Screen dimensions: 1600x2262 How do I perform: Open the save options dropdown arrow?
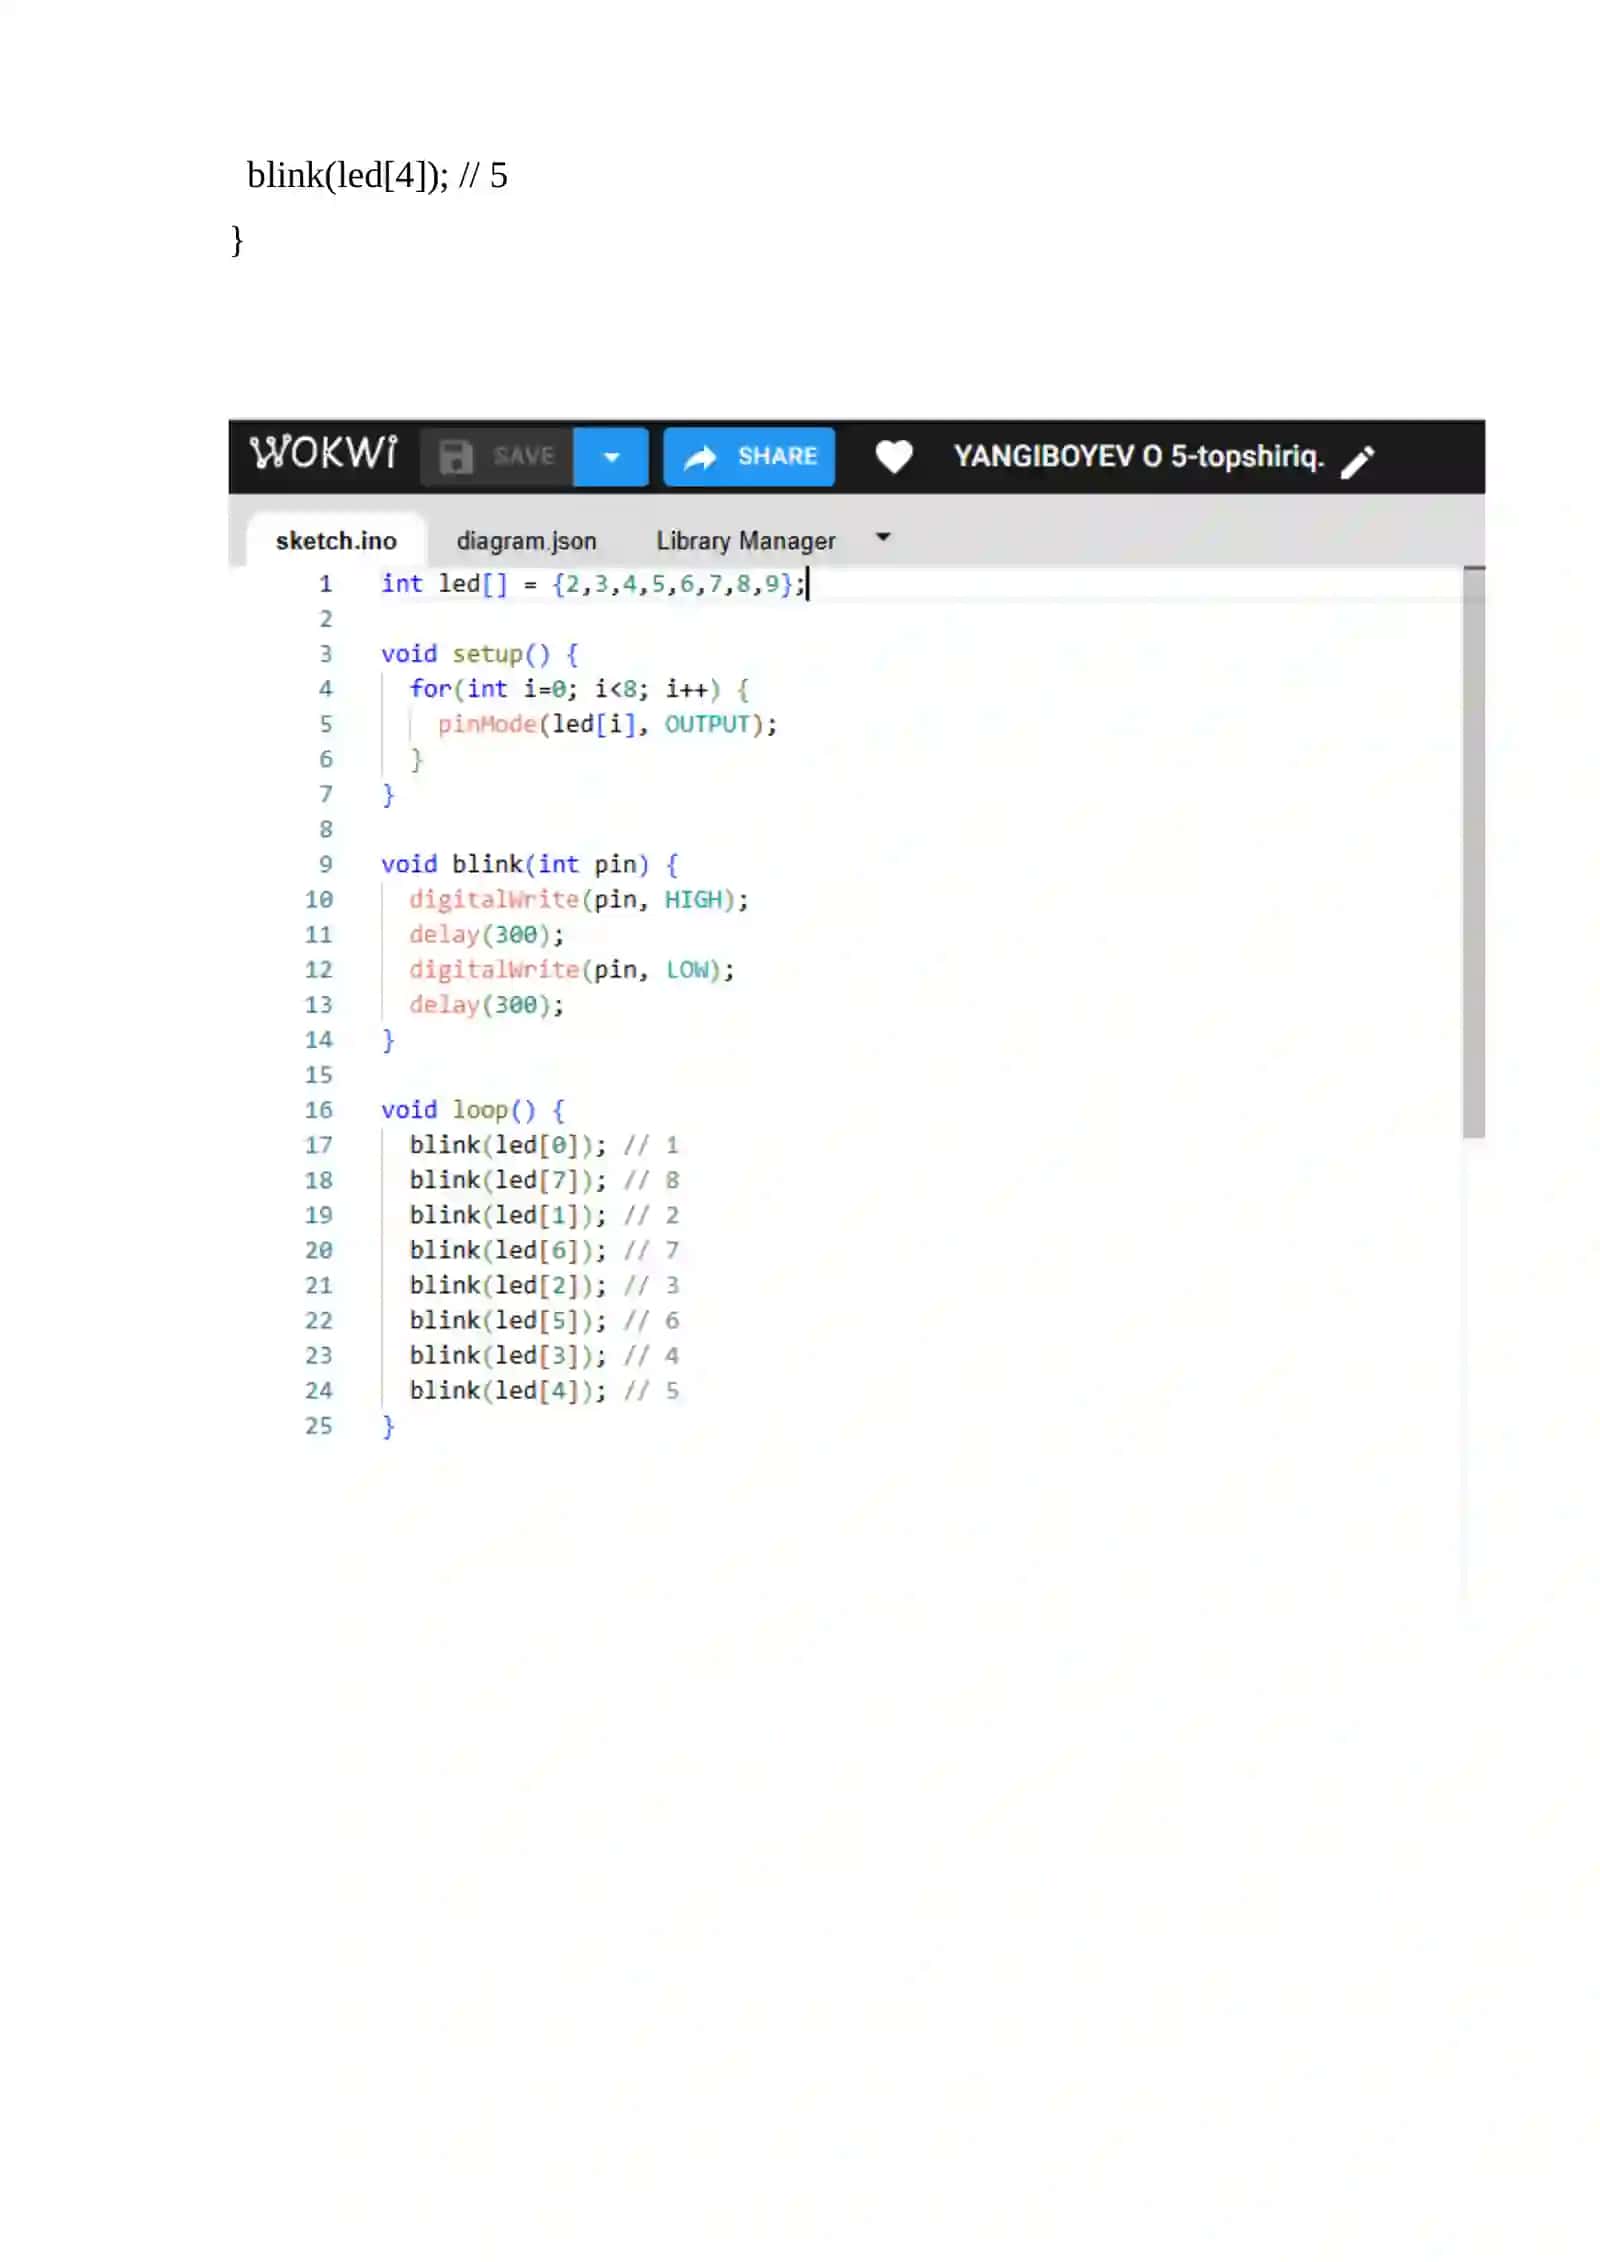pyautogui.click(x=611, y=457)
